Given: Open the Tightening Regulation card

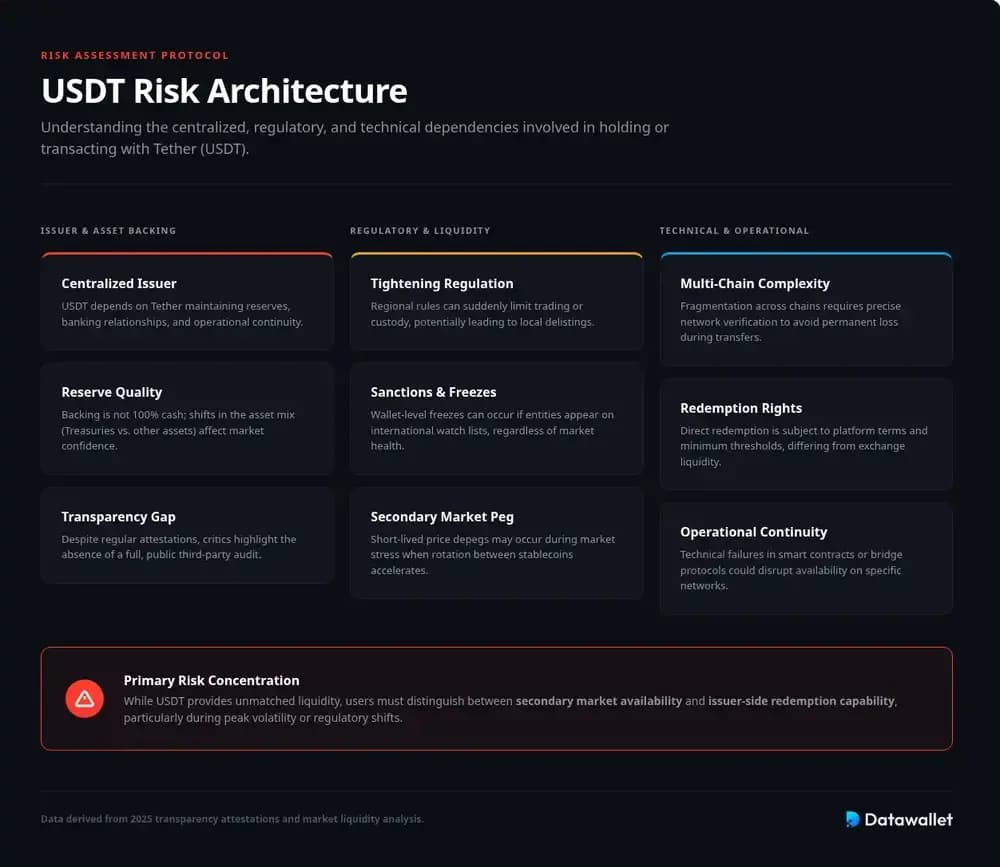Looking at the screenshot, I should point(496,302).
